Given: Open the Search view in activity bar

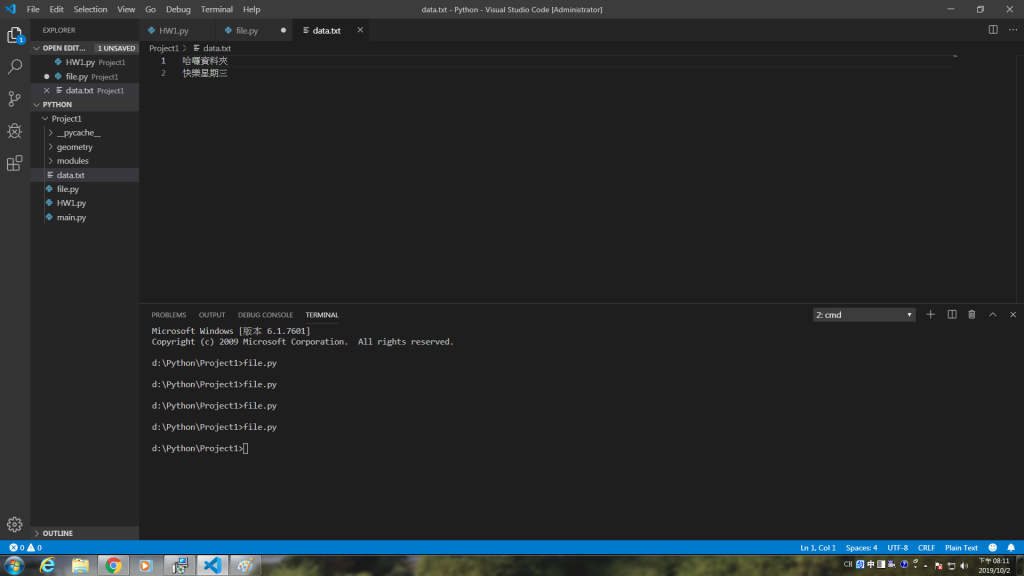Looking at the screenshot, I should tap(14, 67).
